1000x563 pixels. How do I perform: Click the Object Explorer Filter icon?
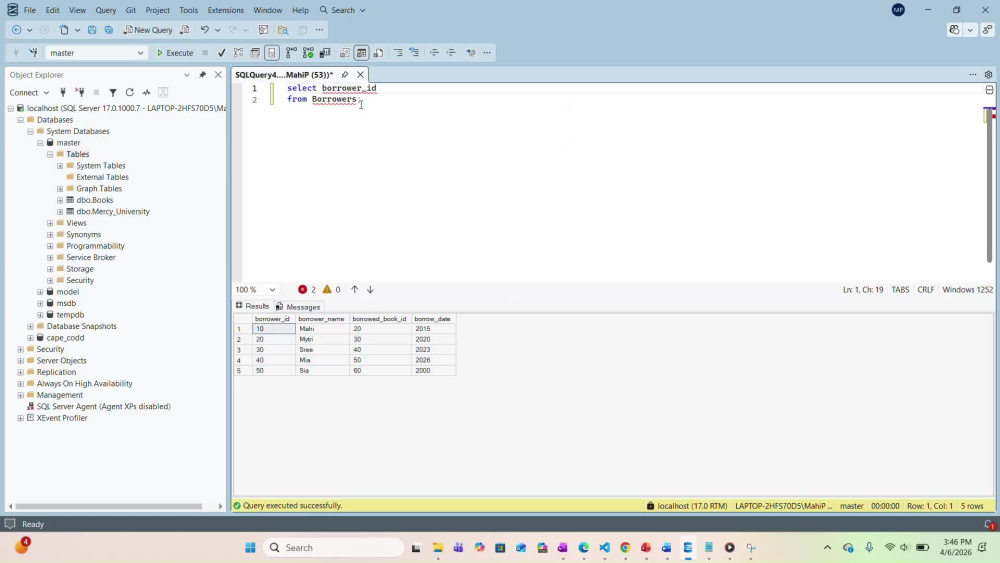[x=113, y=92]
